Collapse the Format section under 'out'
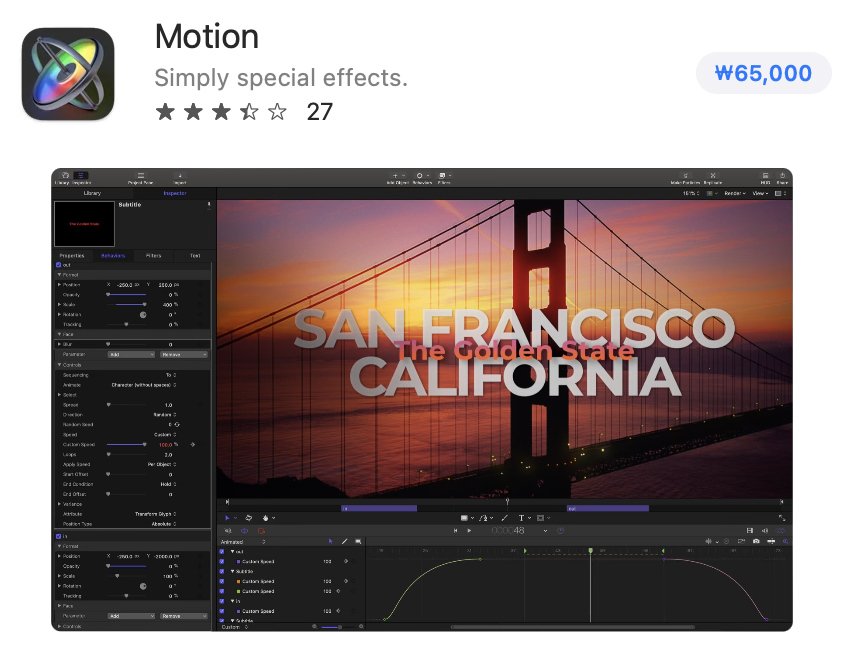The image size is (842, 646). coord(60,274)
